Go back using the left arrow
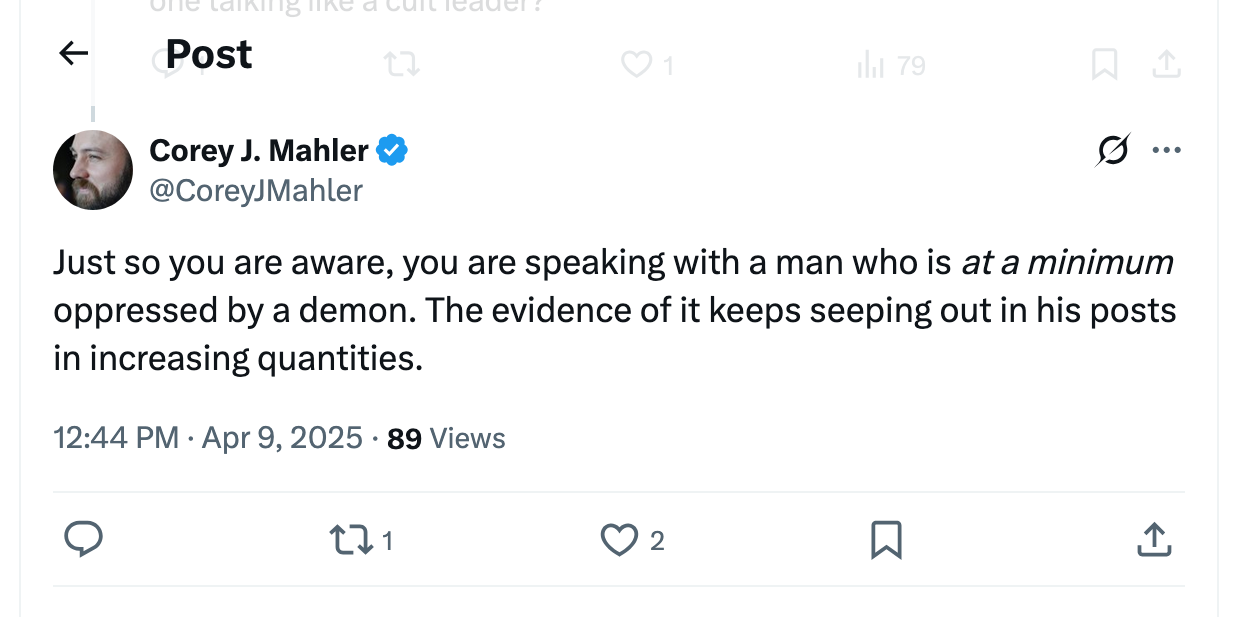 [74, 54]
